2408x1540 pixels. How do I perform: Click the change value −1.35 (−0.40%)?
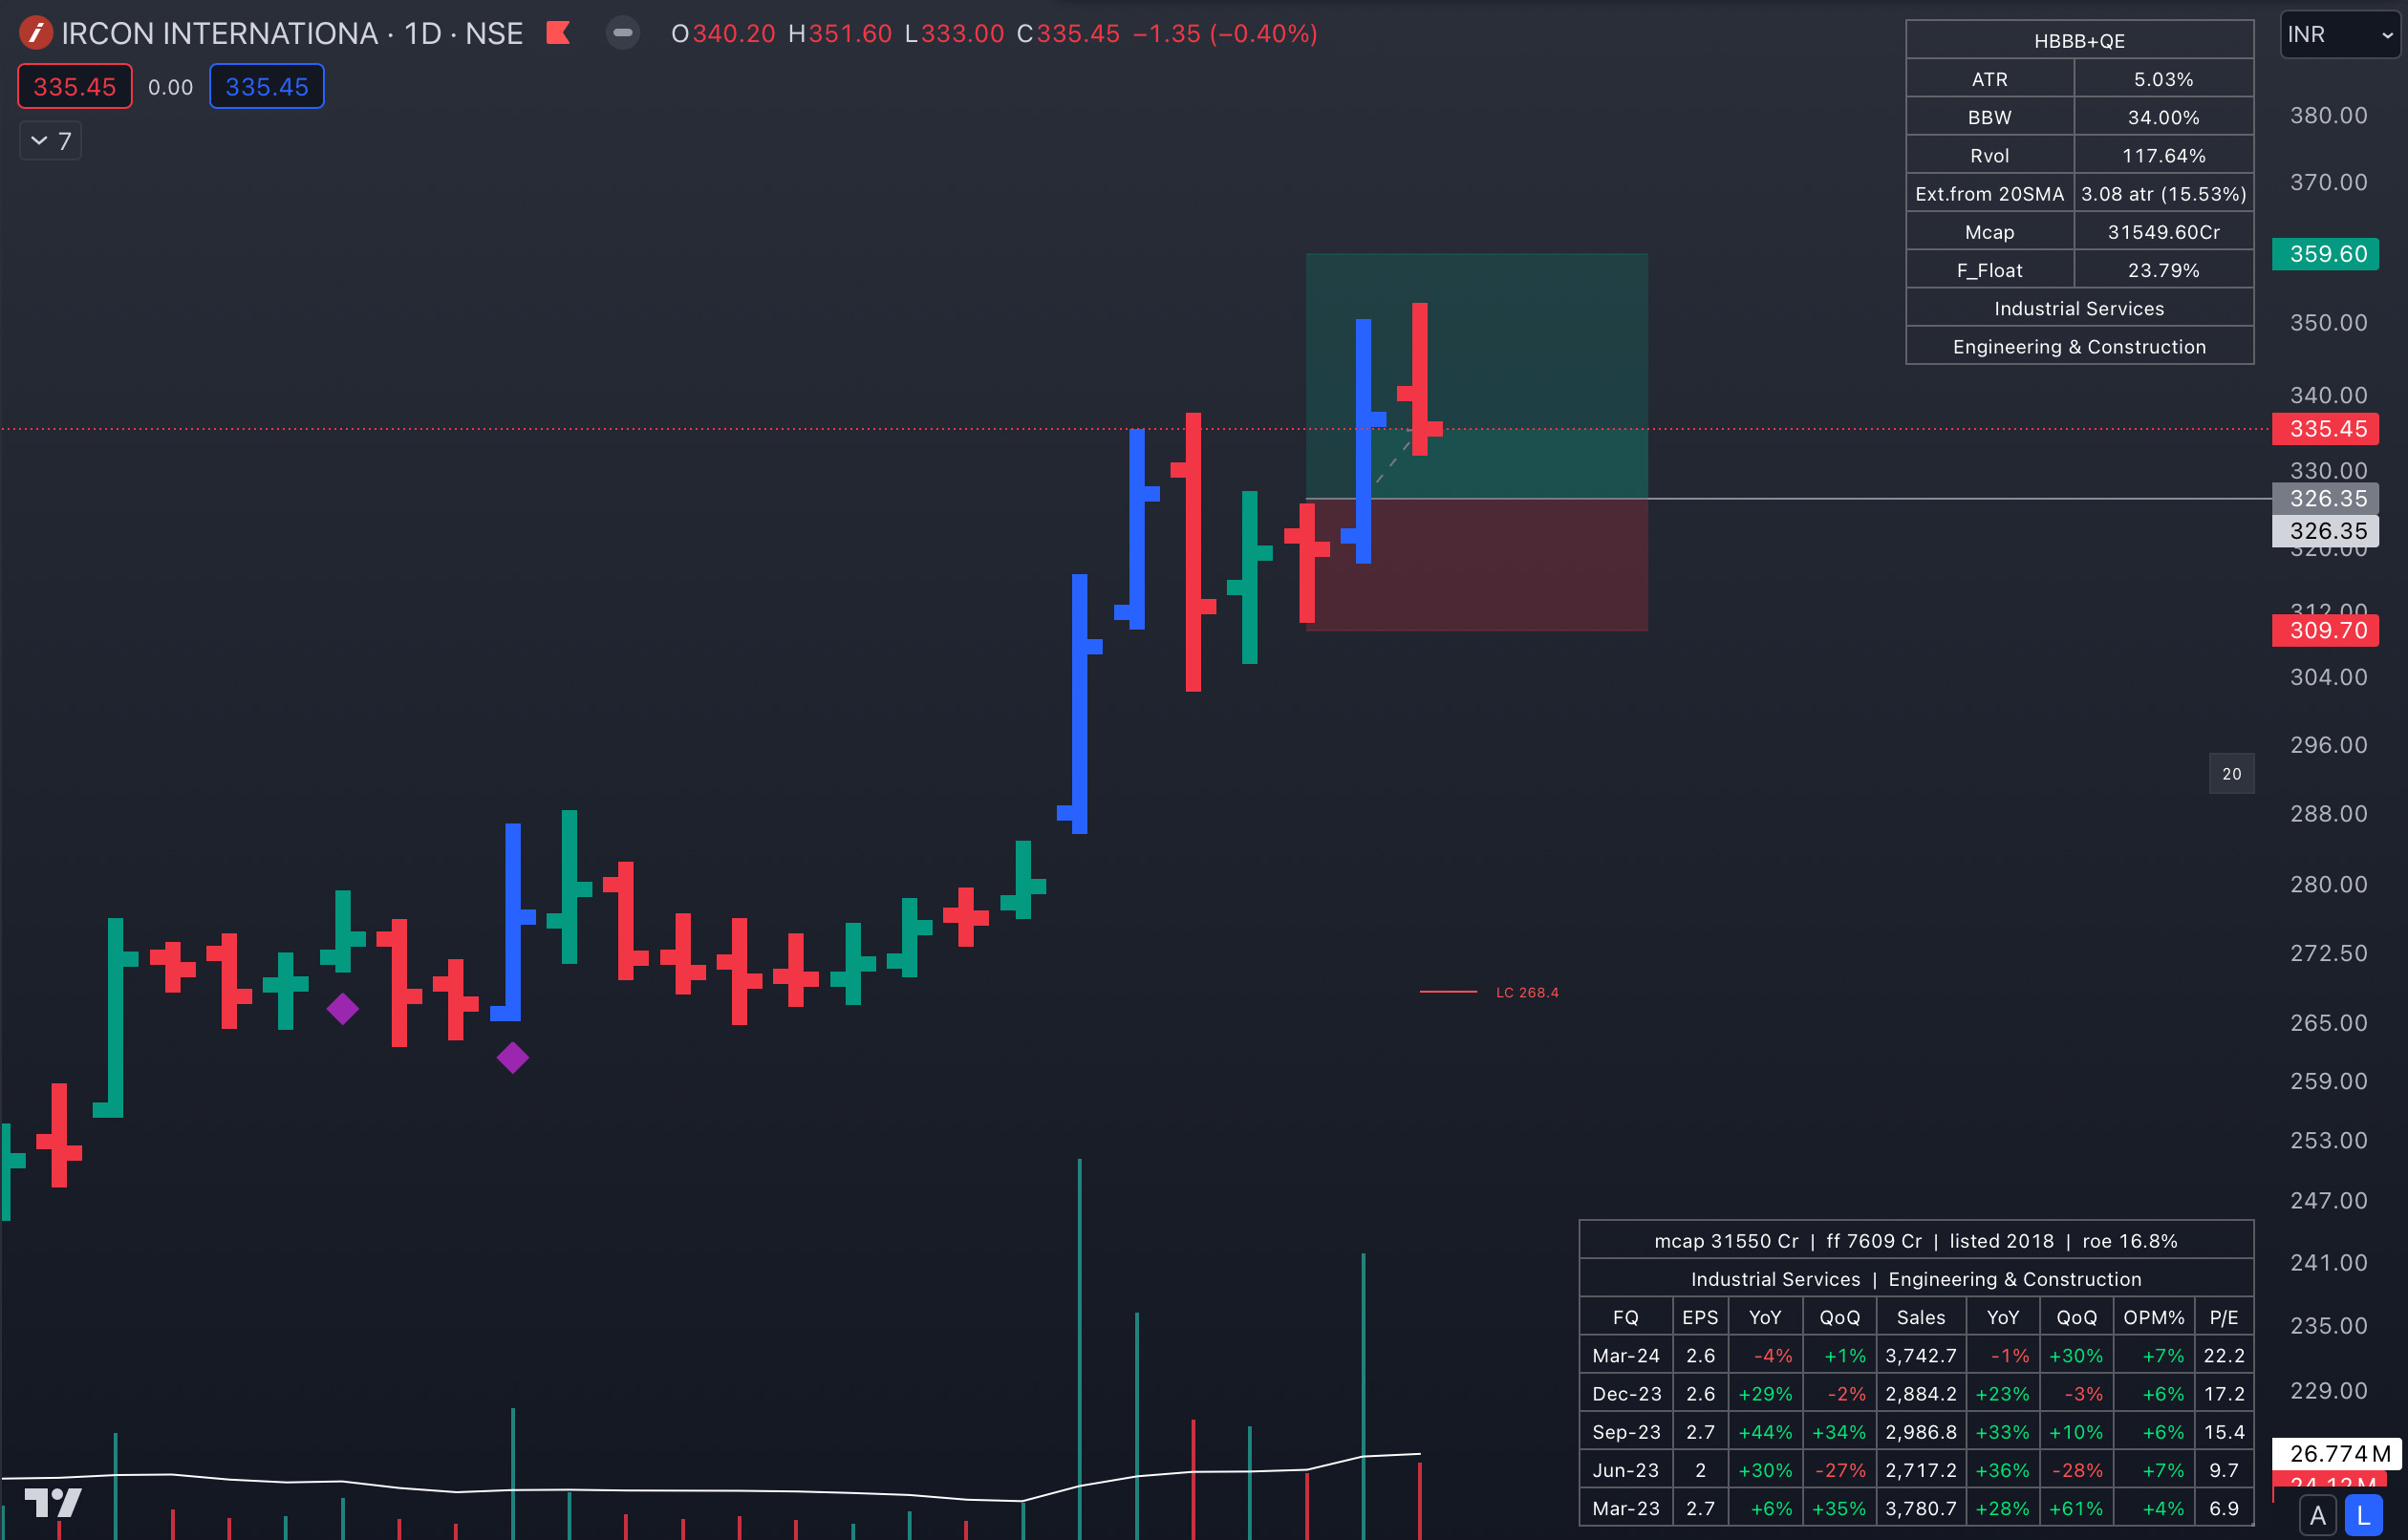point(1224,34)
